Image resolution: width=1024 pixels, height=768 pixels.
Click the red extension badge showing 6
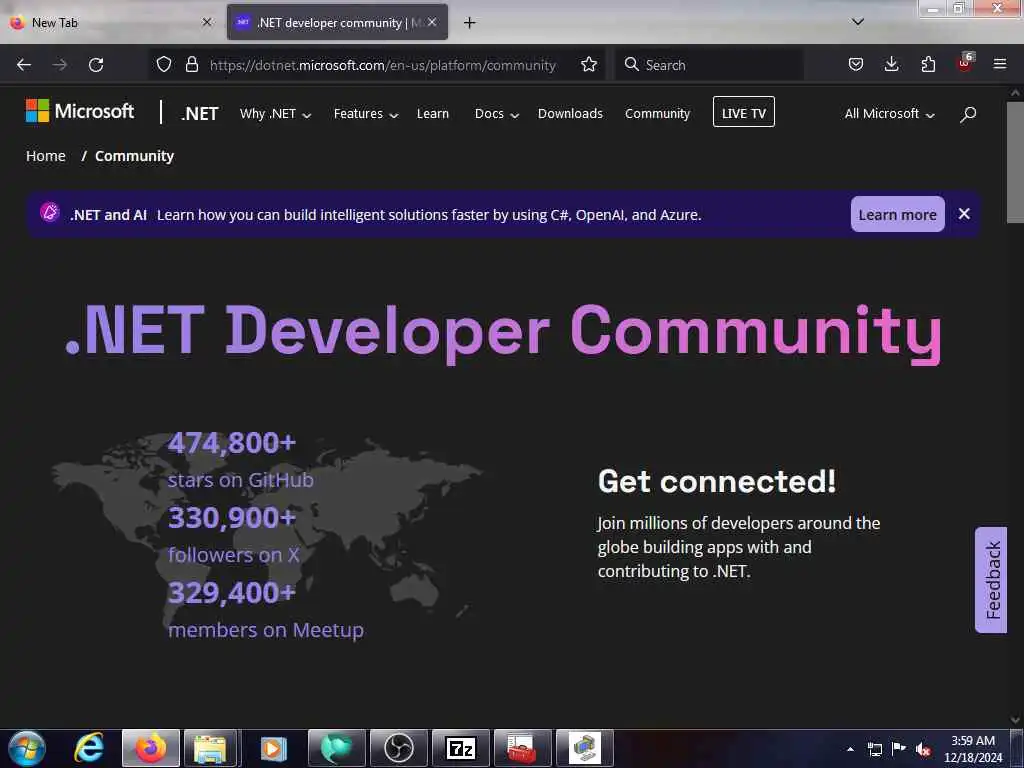click(965, 63)
